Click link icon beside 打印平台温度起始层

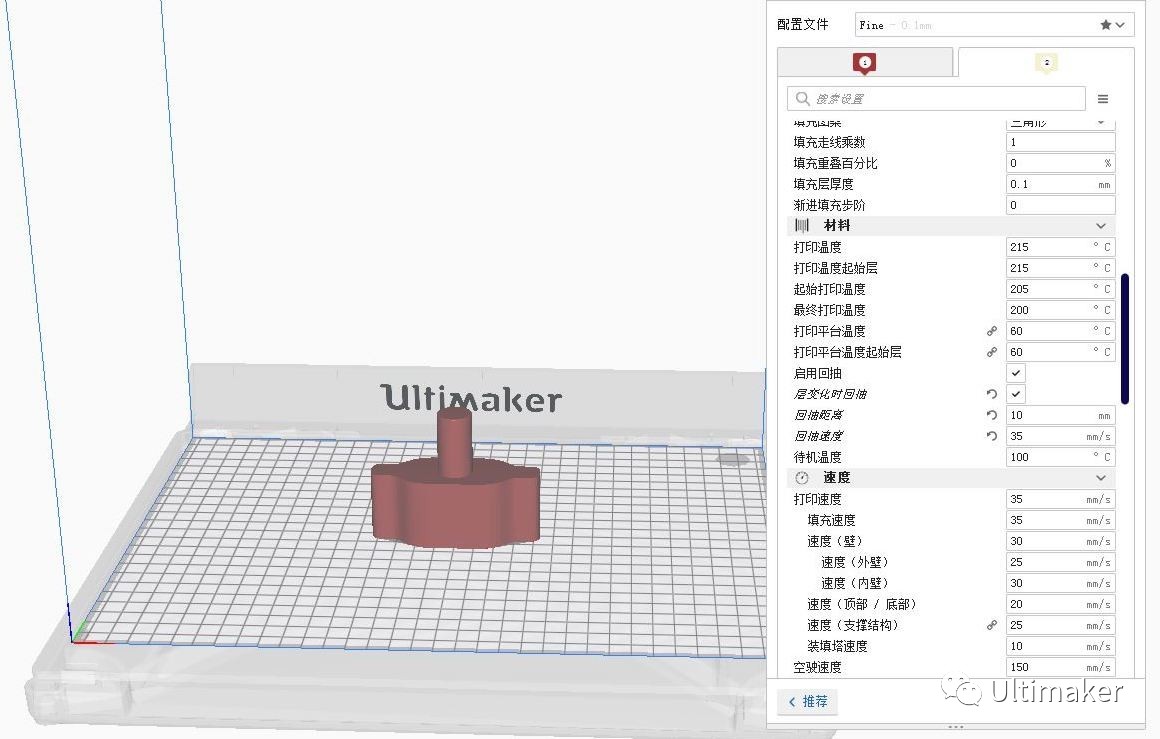992,352
